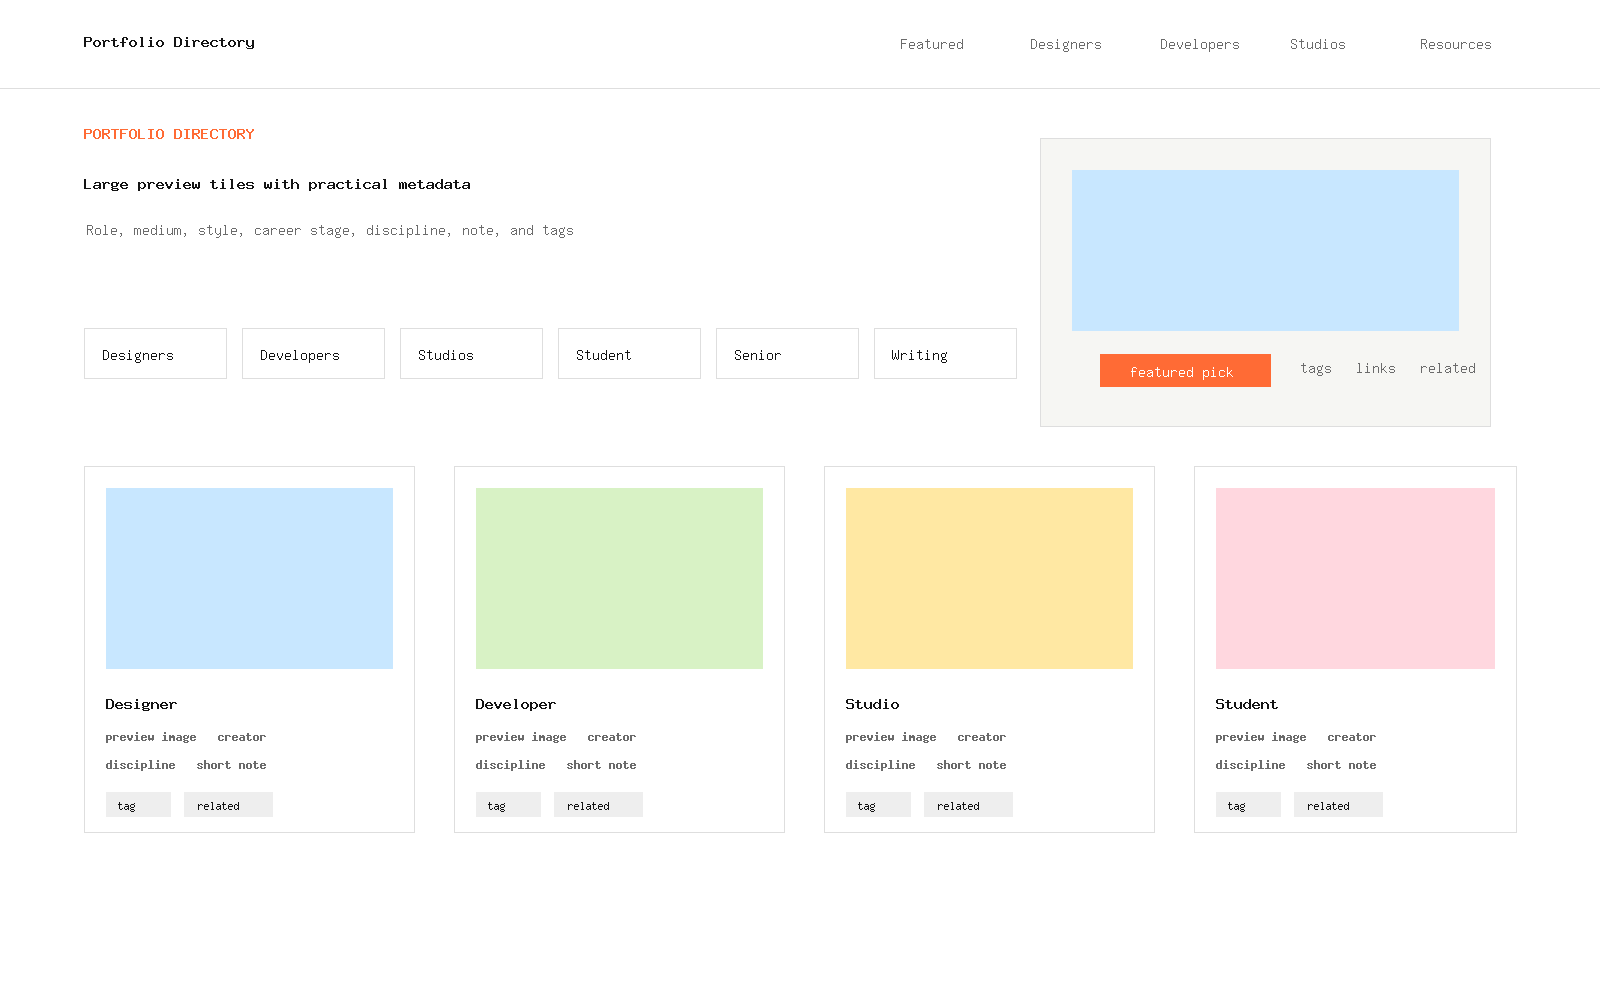Open Studios in top navigation
This screenshot has width=1600, height=1000.
pos(1318,44)
